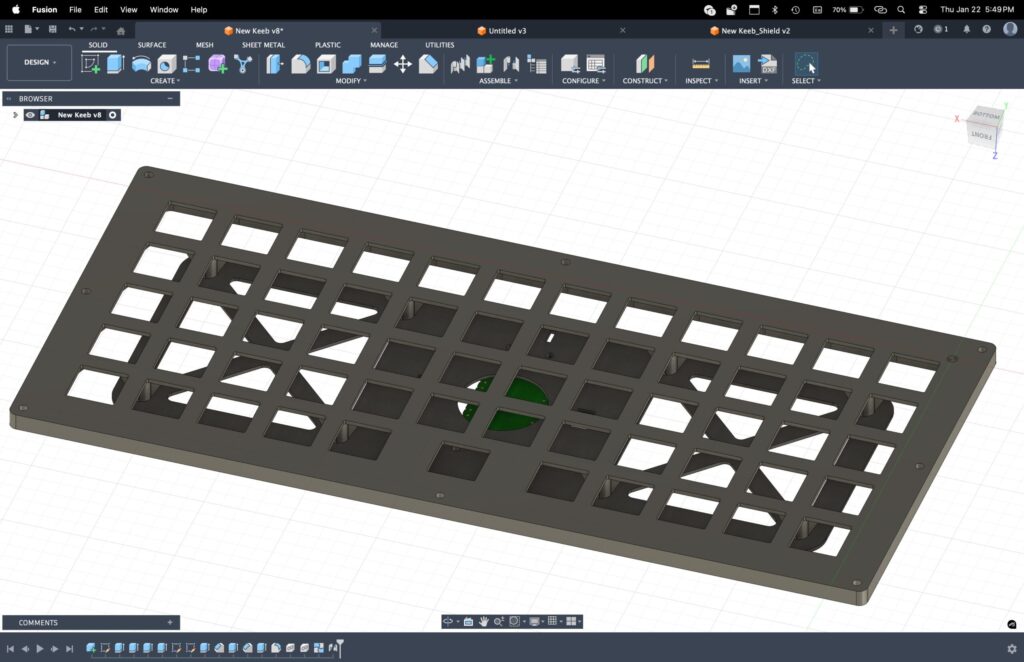This screenshot has height=662, width=1024.
Task: Open the Design workspace dropdown
Action: tap(40, 62)
